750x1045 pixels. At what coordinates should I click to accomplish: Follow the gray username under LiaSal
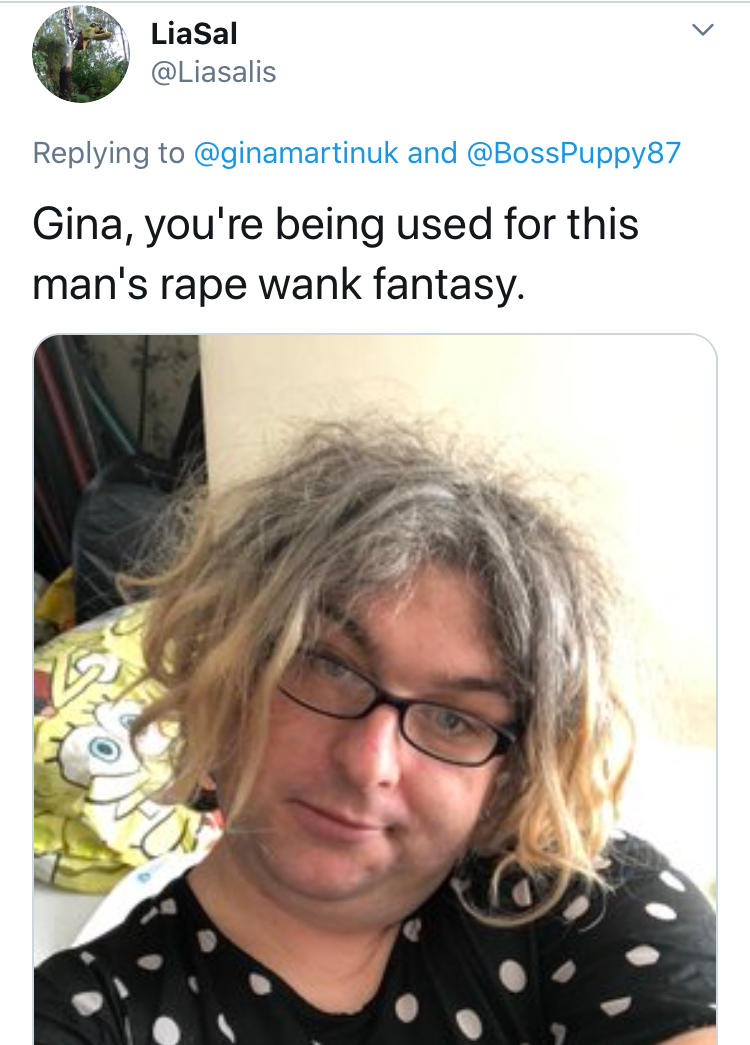pos(213,72)
